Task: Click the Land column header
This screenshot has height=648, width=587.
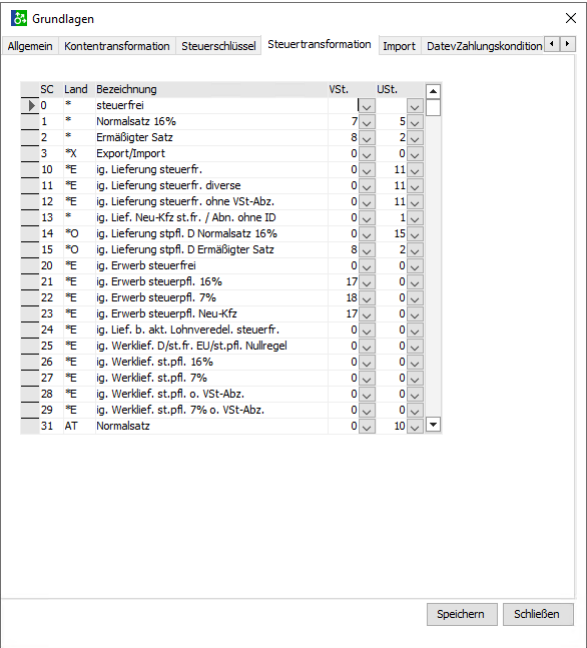Action: [x=79, y=89]
